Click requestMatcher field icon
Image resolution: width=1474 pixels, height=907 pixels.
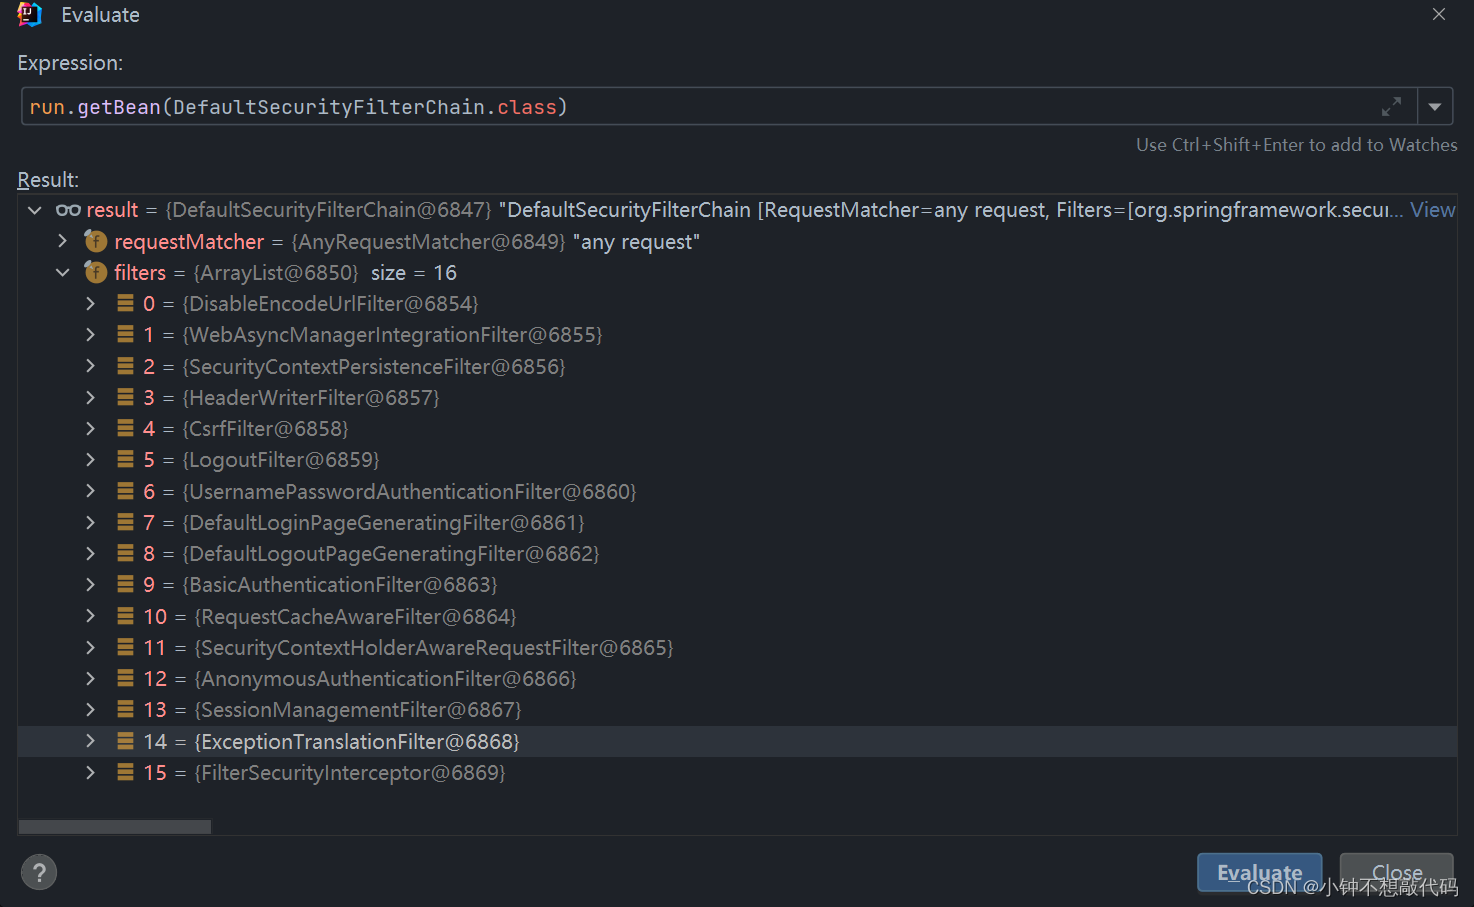click(96, 241)
